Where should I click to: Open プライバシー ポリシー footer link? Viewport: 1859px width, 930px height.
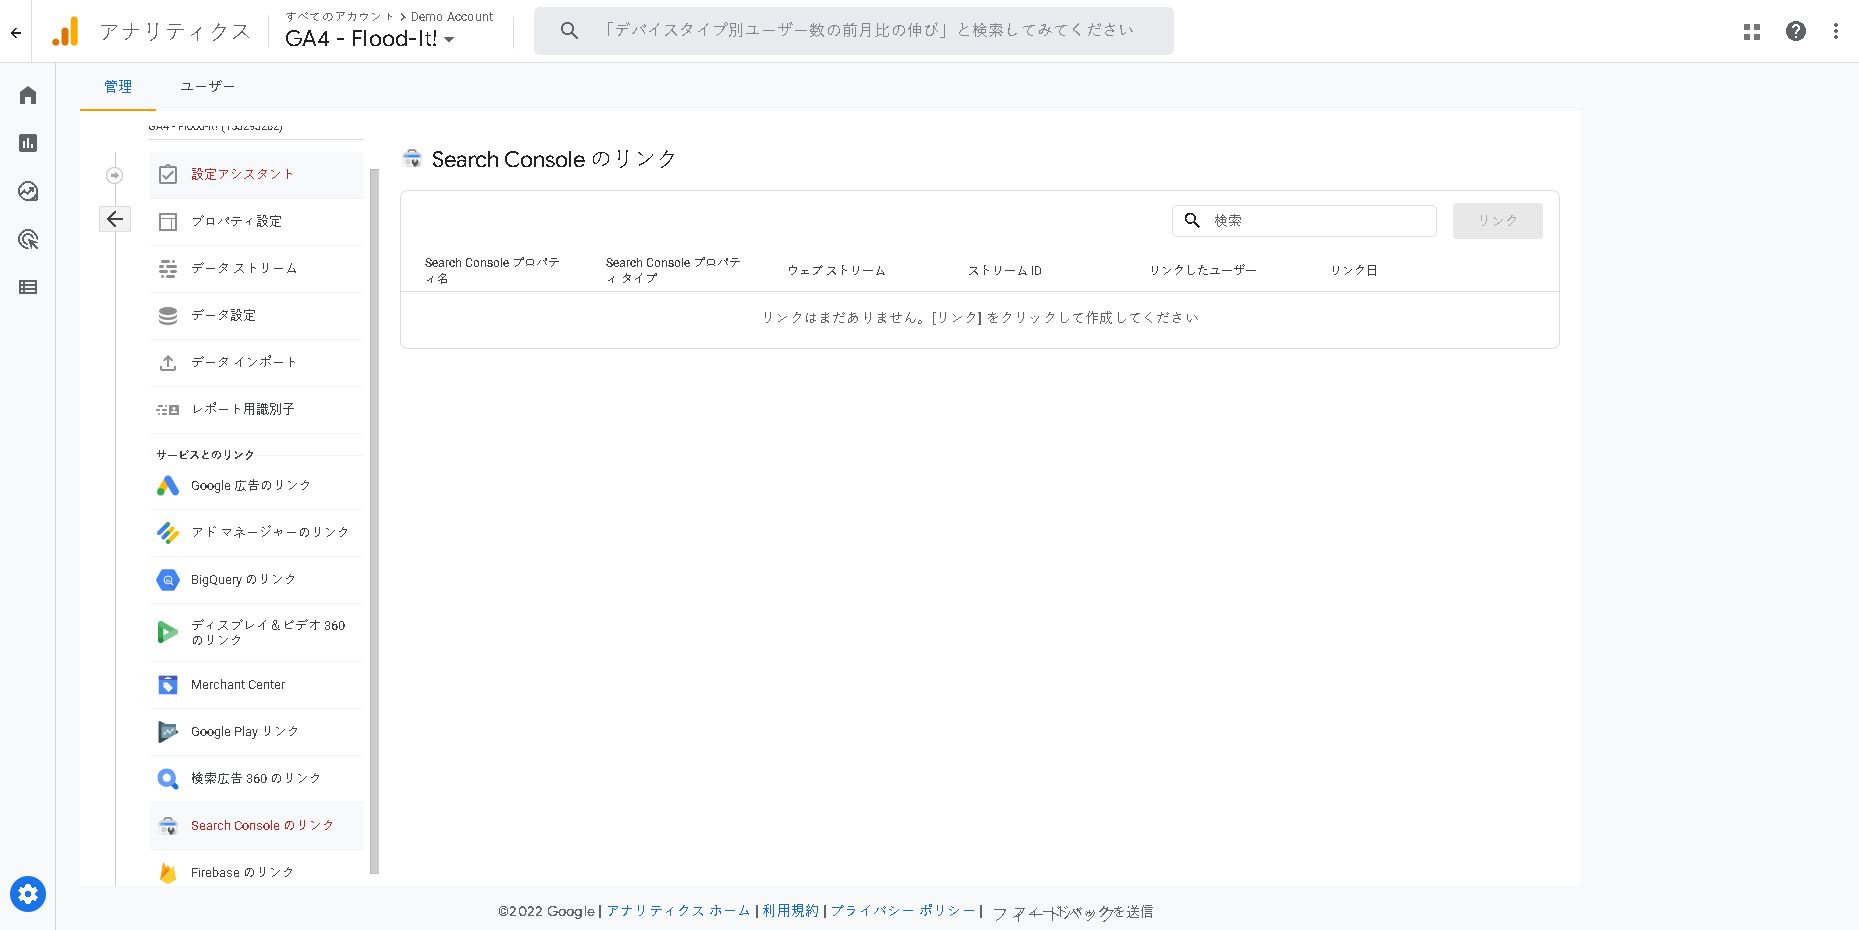[x=903, y=911]
